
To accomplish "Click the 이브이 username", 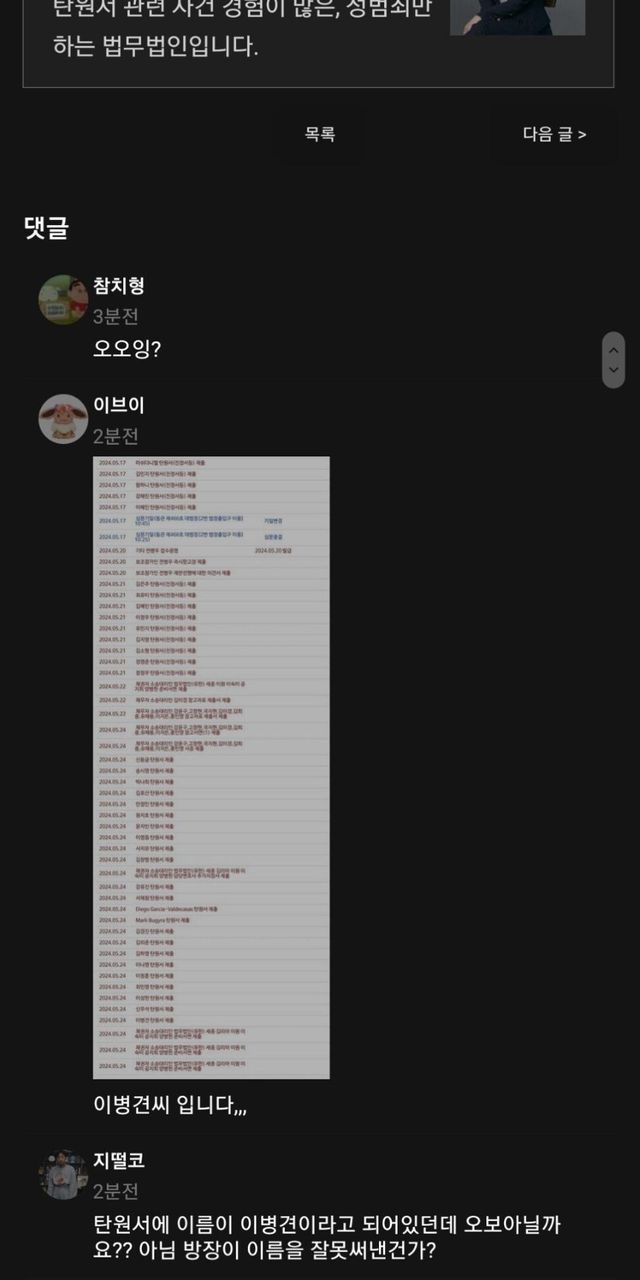I will click(x=119, y=406).
